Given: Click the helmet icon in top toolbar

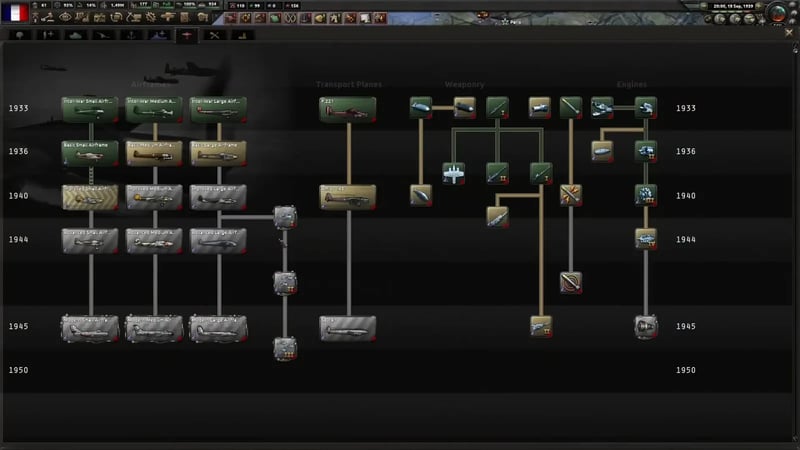Looking at the screenshot, I should click(203, 18).
